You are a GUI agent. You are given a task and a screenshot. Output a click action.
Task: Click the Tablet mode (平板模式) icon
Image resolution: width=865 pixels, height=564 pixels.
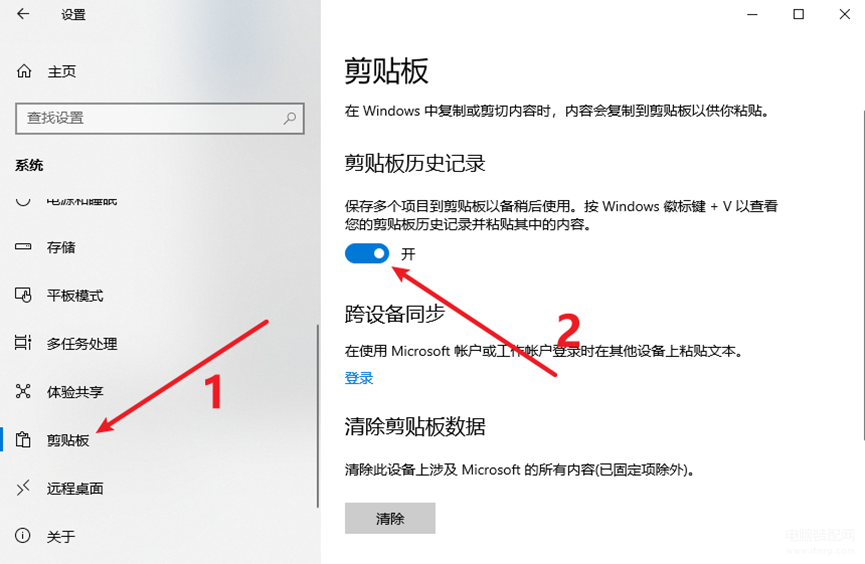click(x=23, y=295)
